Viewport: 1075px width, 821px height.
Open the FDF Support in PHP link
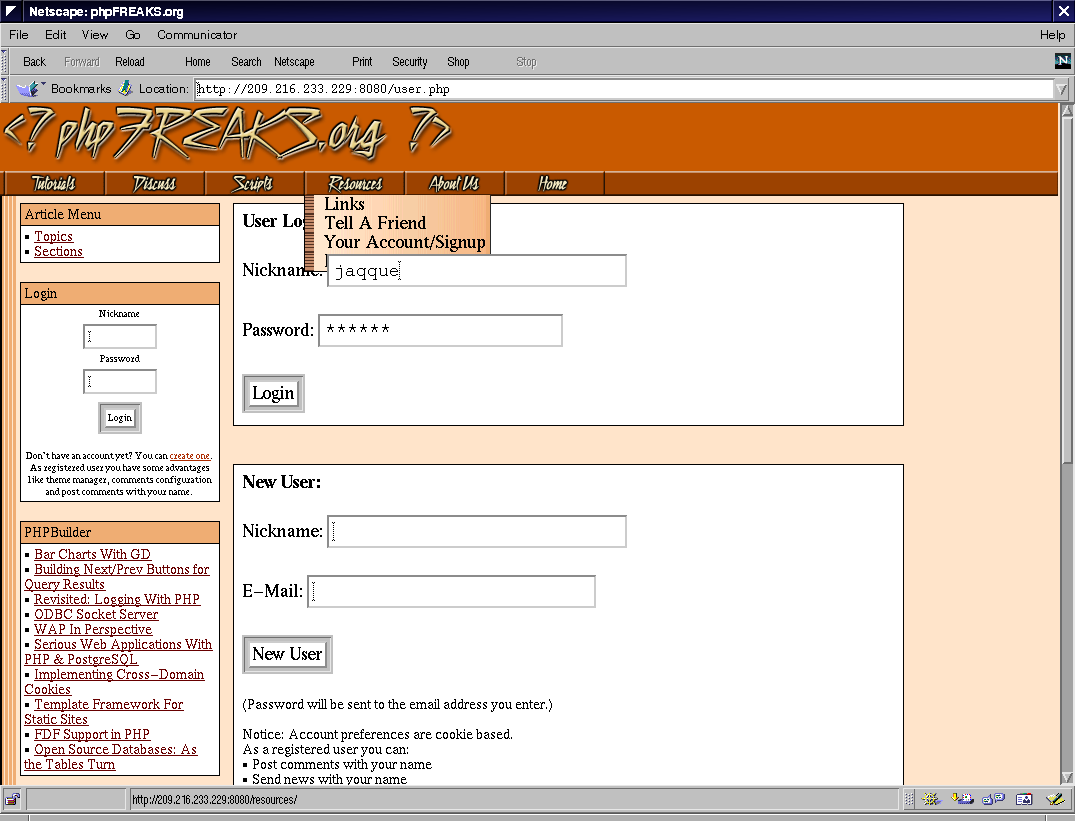coord(92,735)
